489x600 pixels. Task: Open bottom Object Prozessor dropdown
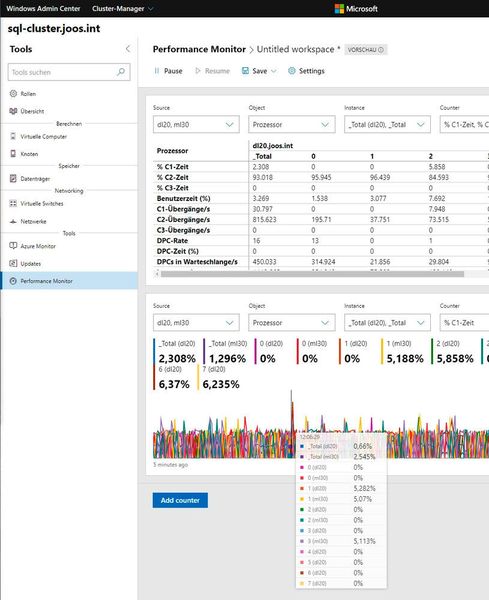292,323
